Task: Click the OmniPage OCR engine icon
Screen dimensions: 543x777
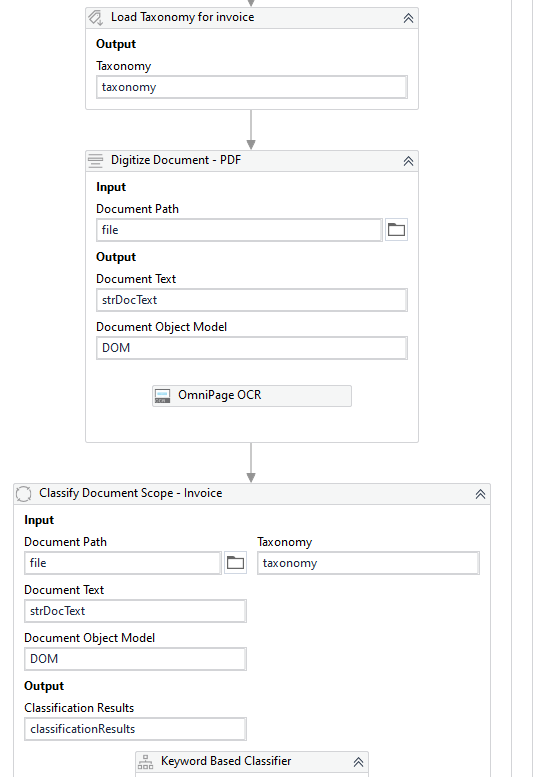Action: (163, 395)
